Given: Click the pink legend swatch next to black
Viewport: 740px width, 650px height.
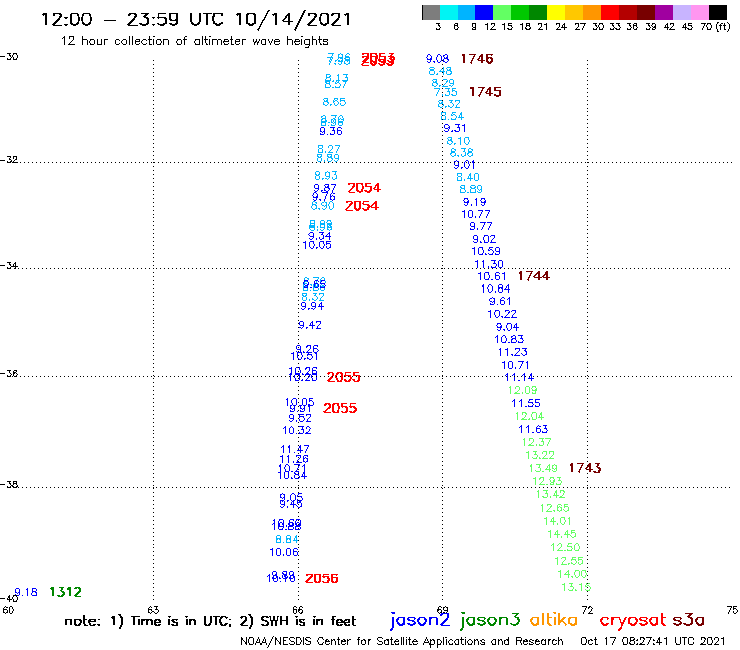Looking at the screenshot, I should click(x=699, y=12).
